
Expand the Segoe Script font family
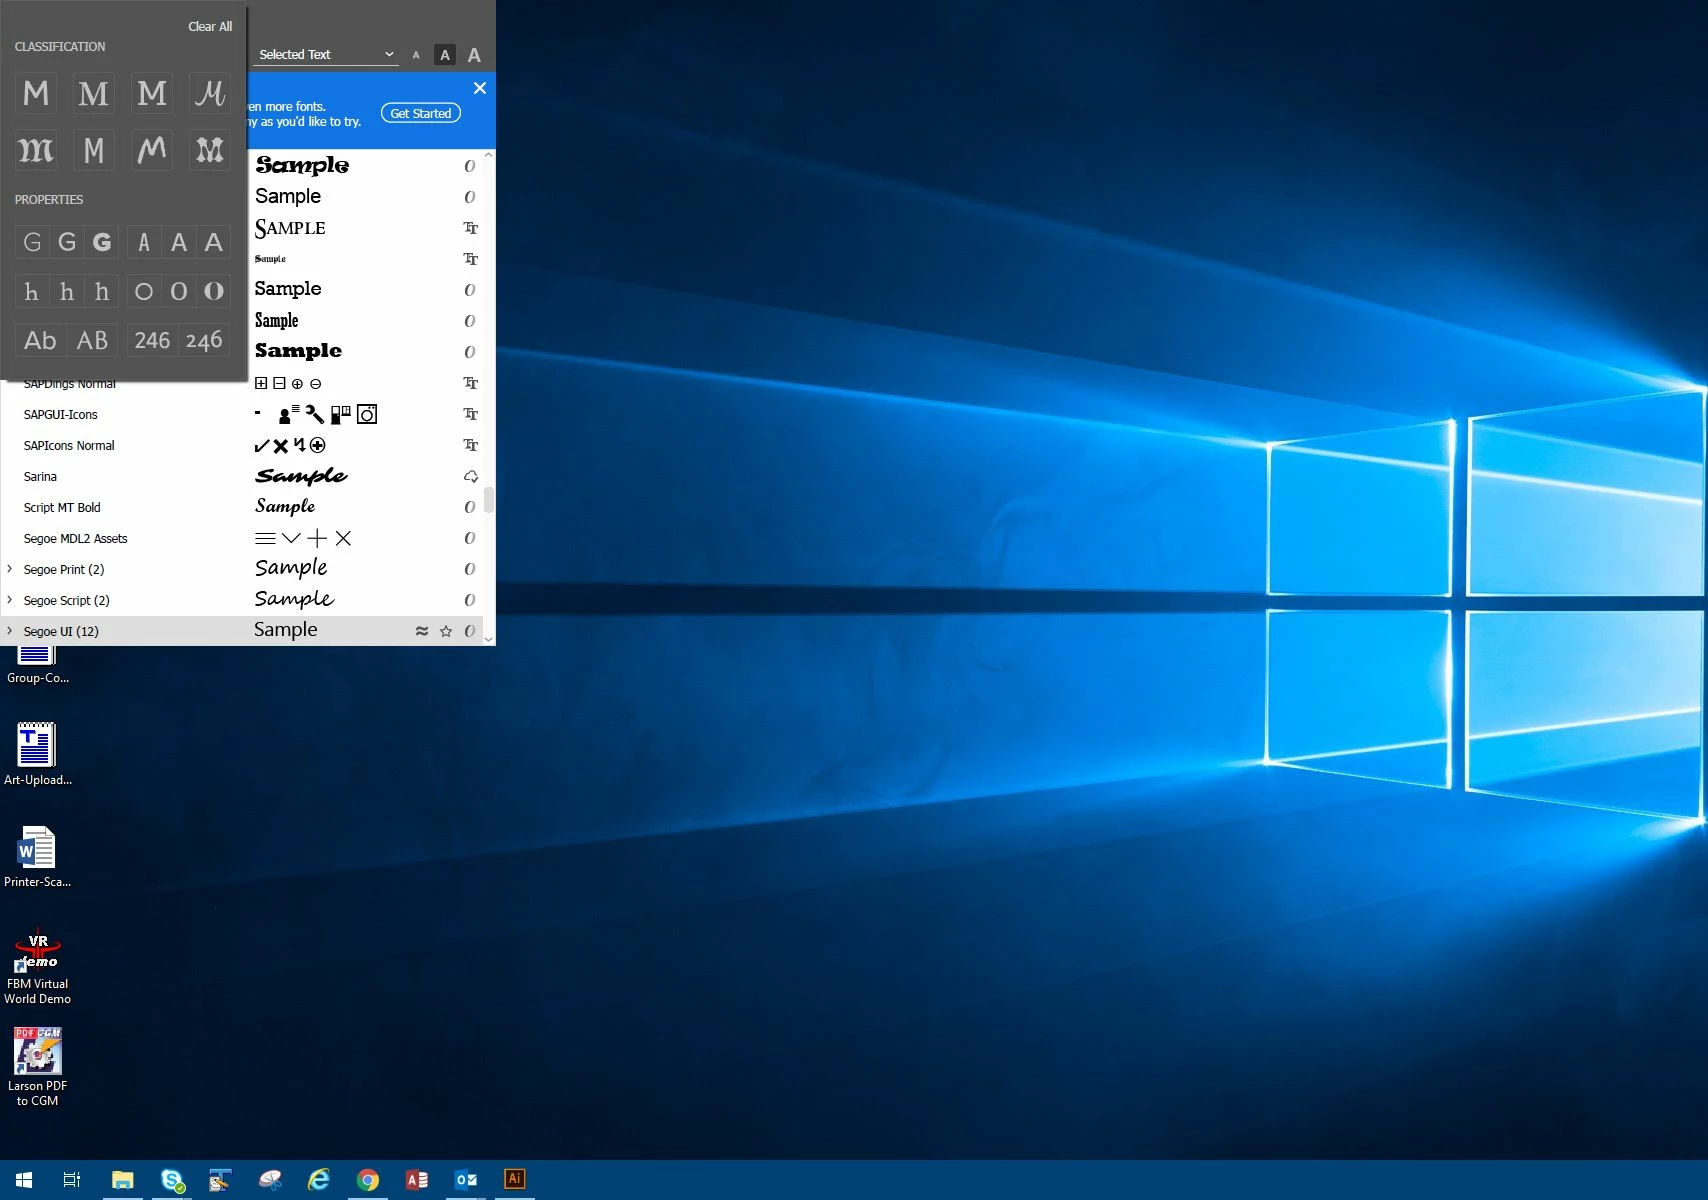[x=10, y=600]
